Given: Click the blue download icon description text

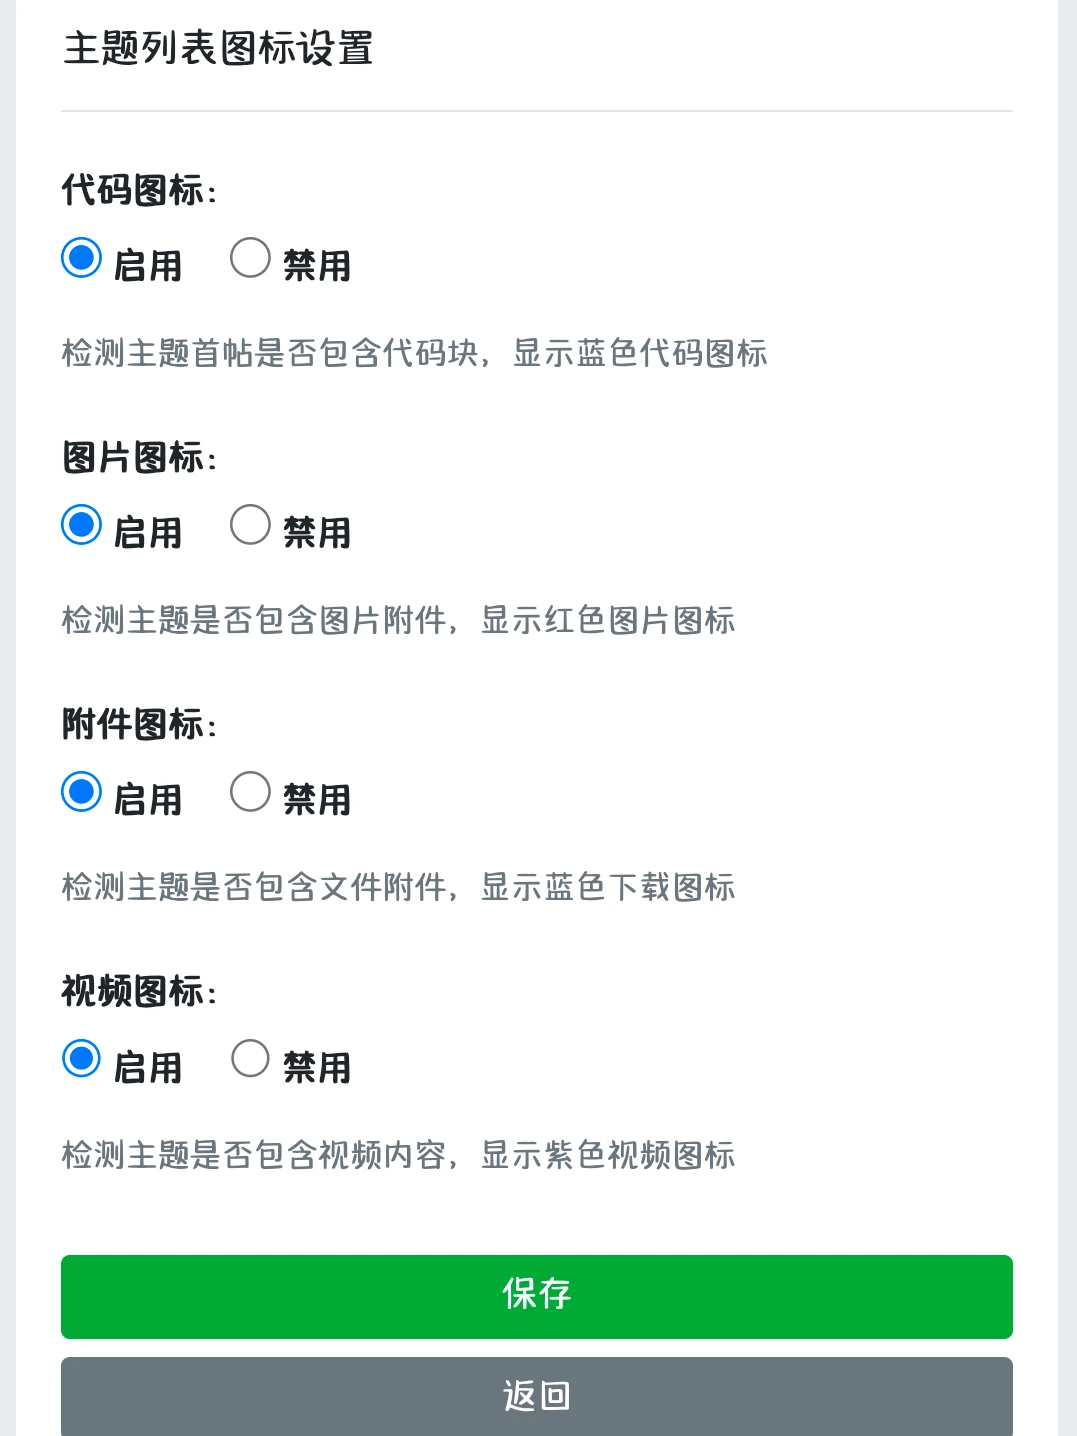Looking at the screenshot, I should click(398, 887).
